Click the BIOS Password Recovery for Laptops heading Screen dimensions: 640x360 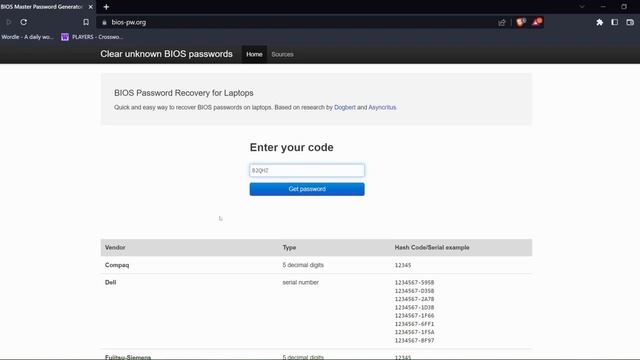pos(184,93)
